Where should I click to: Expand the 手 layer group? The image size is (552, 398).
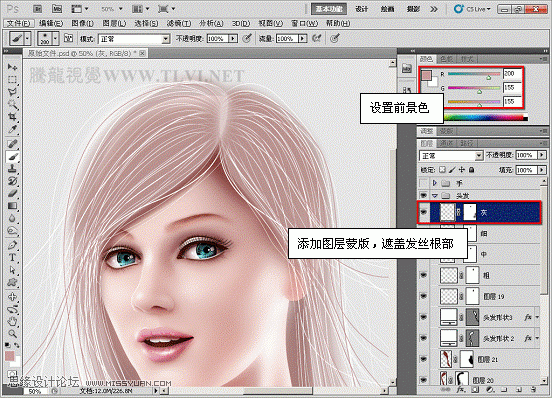[x=435, y=183]
